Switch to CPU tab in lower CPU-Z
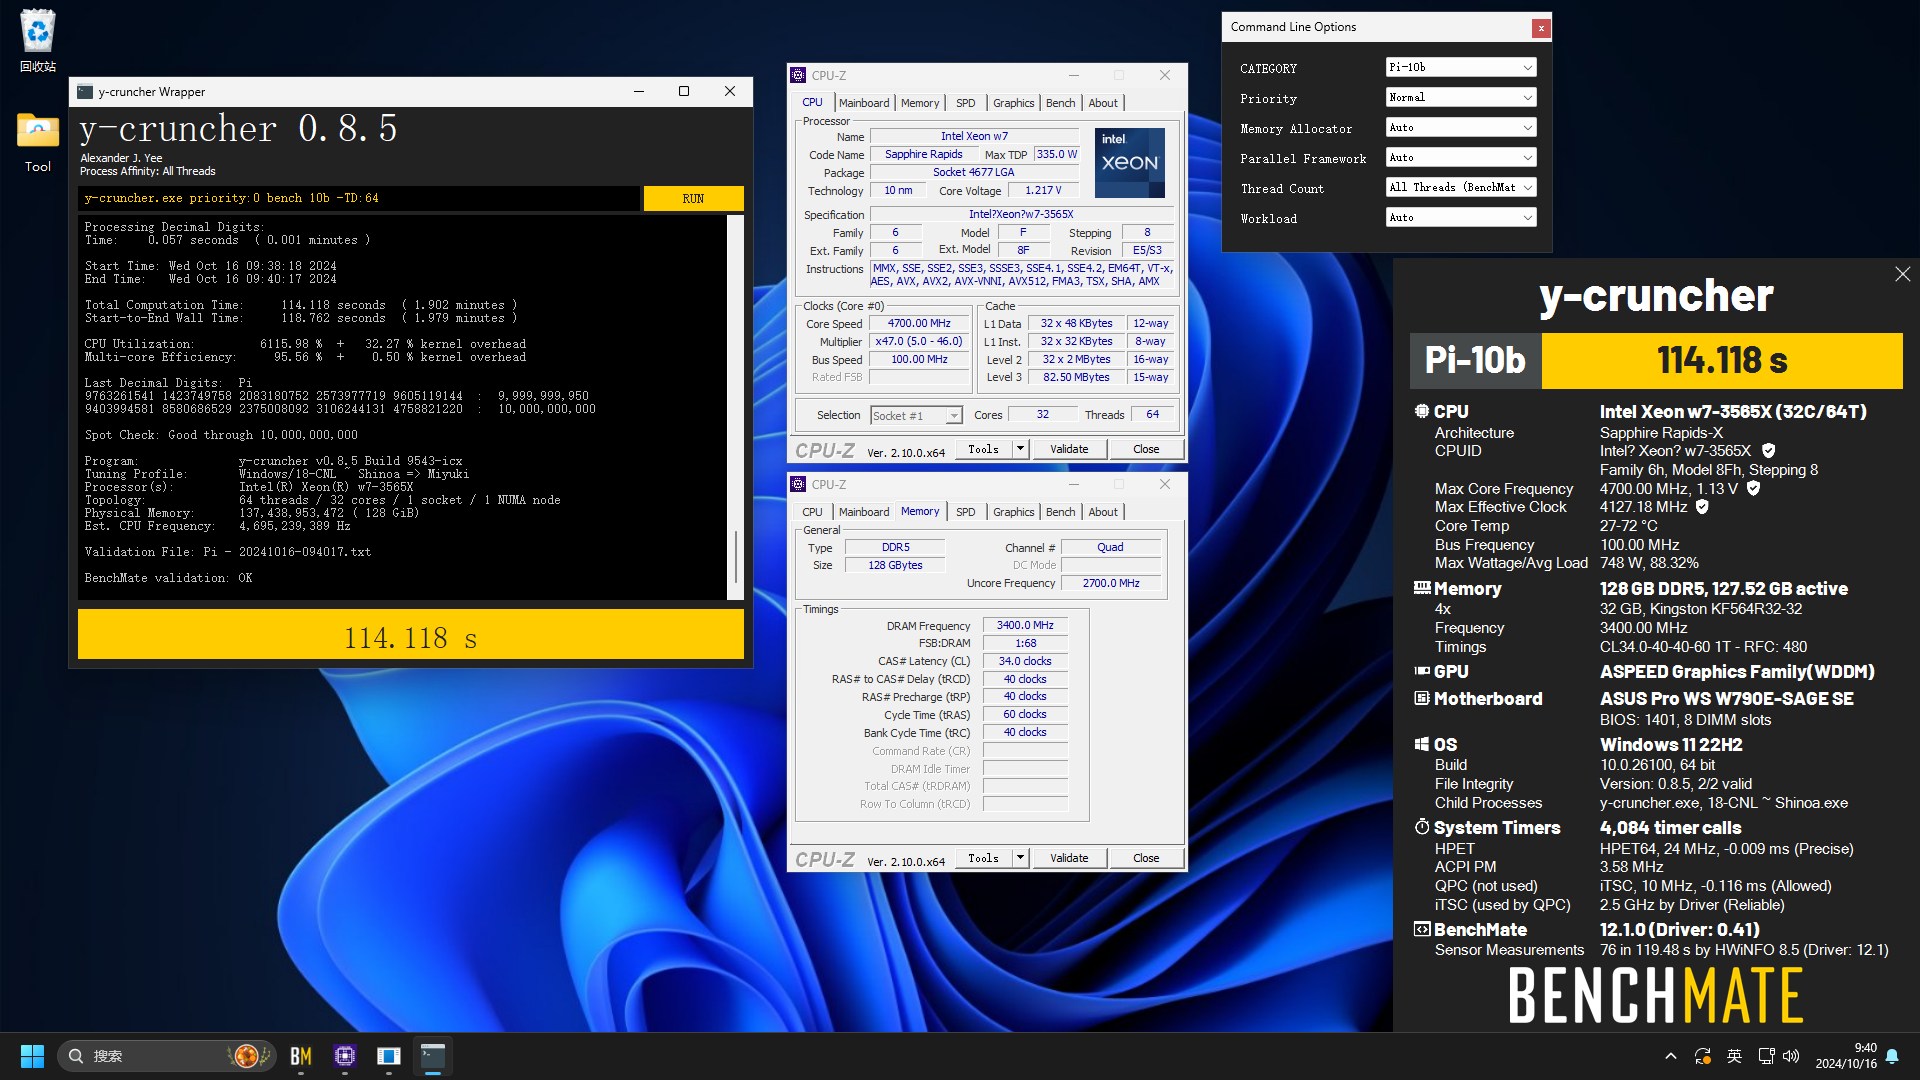The width and height of the screenshot is (1920, 1080). click(x=812, y=512)
